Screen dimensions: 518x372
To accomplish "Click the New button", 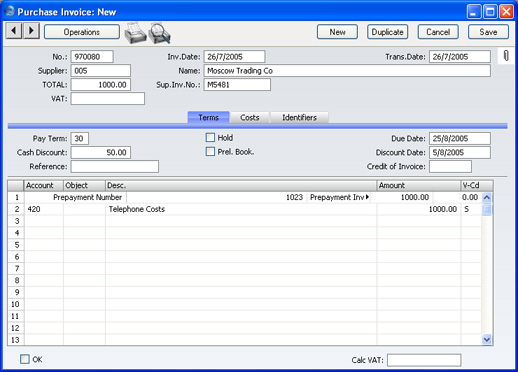I will (x=337, y=32).
